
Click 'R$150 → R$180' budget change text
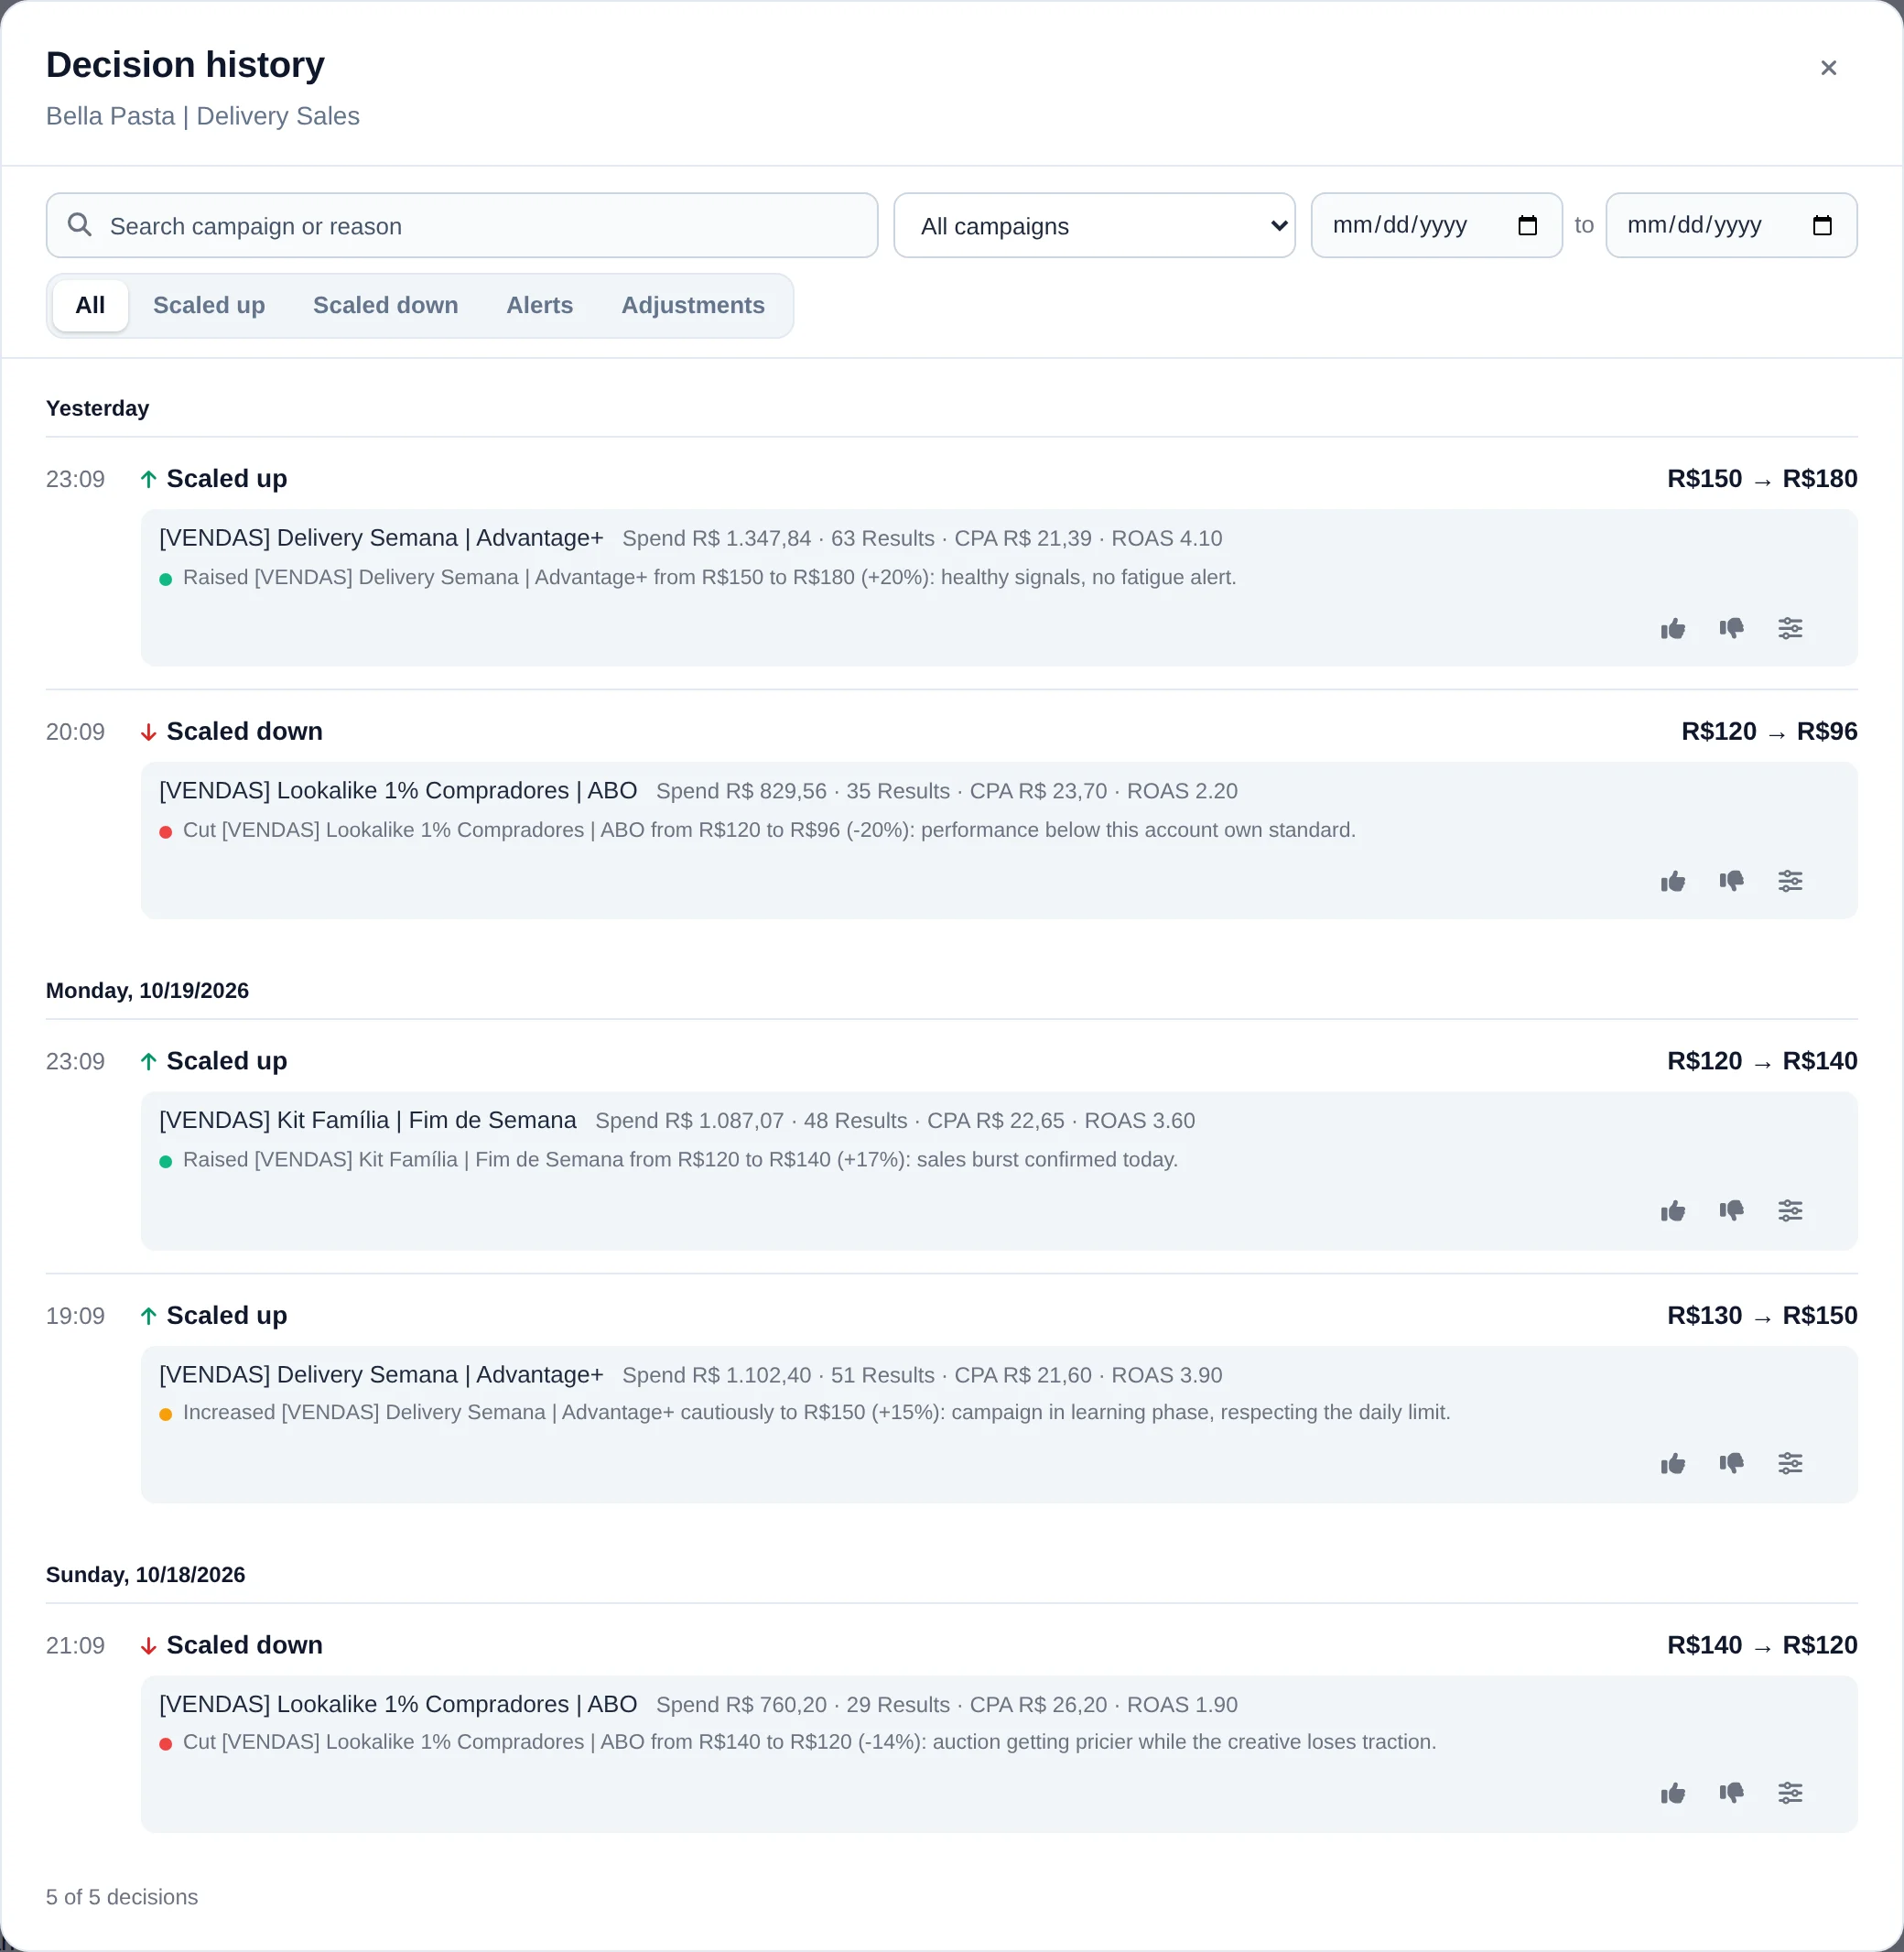[x=1762, y=479]
